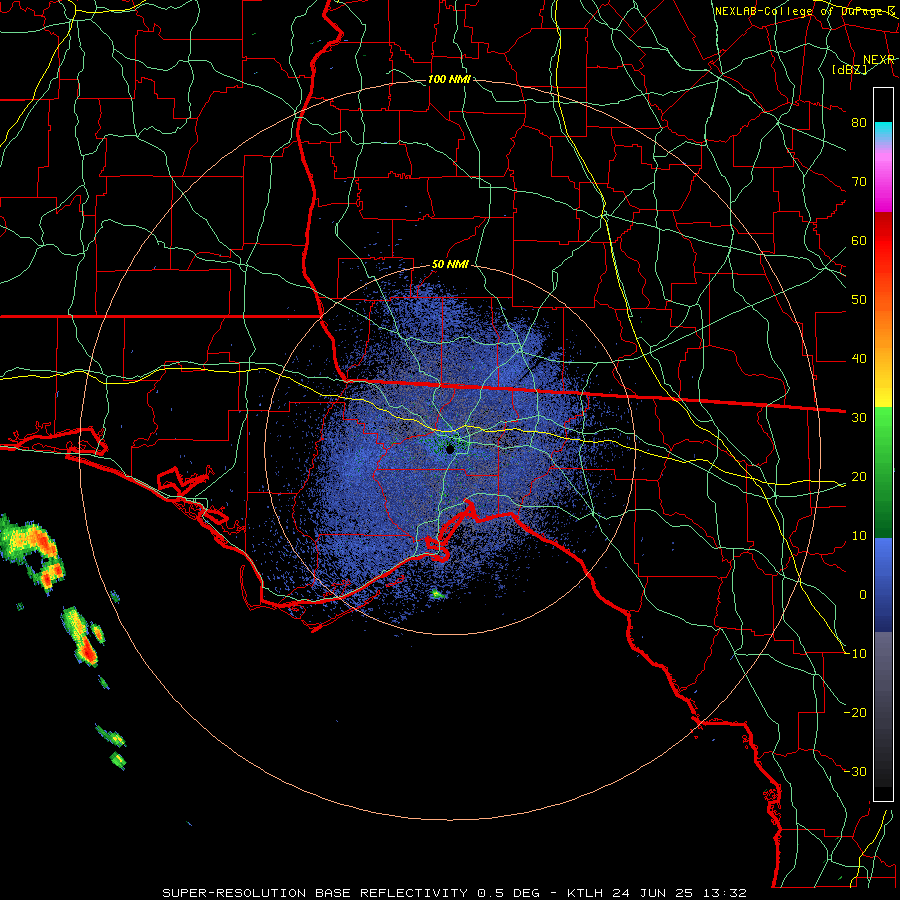Click the large storm cell off the western coast
Image resolution: width=900 pixels, height=900 pixels.
point(33,552)
